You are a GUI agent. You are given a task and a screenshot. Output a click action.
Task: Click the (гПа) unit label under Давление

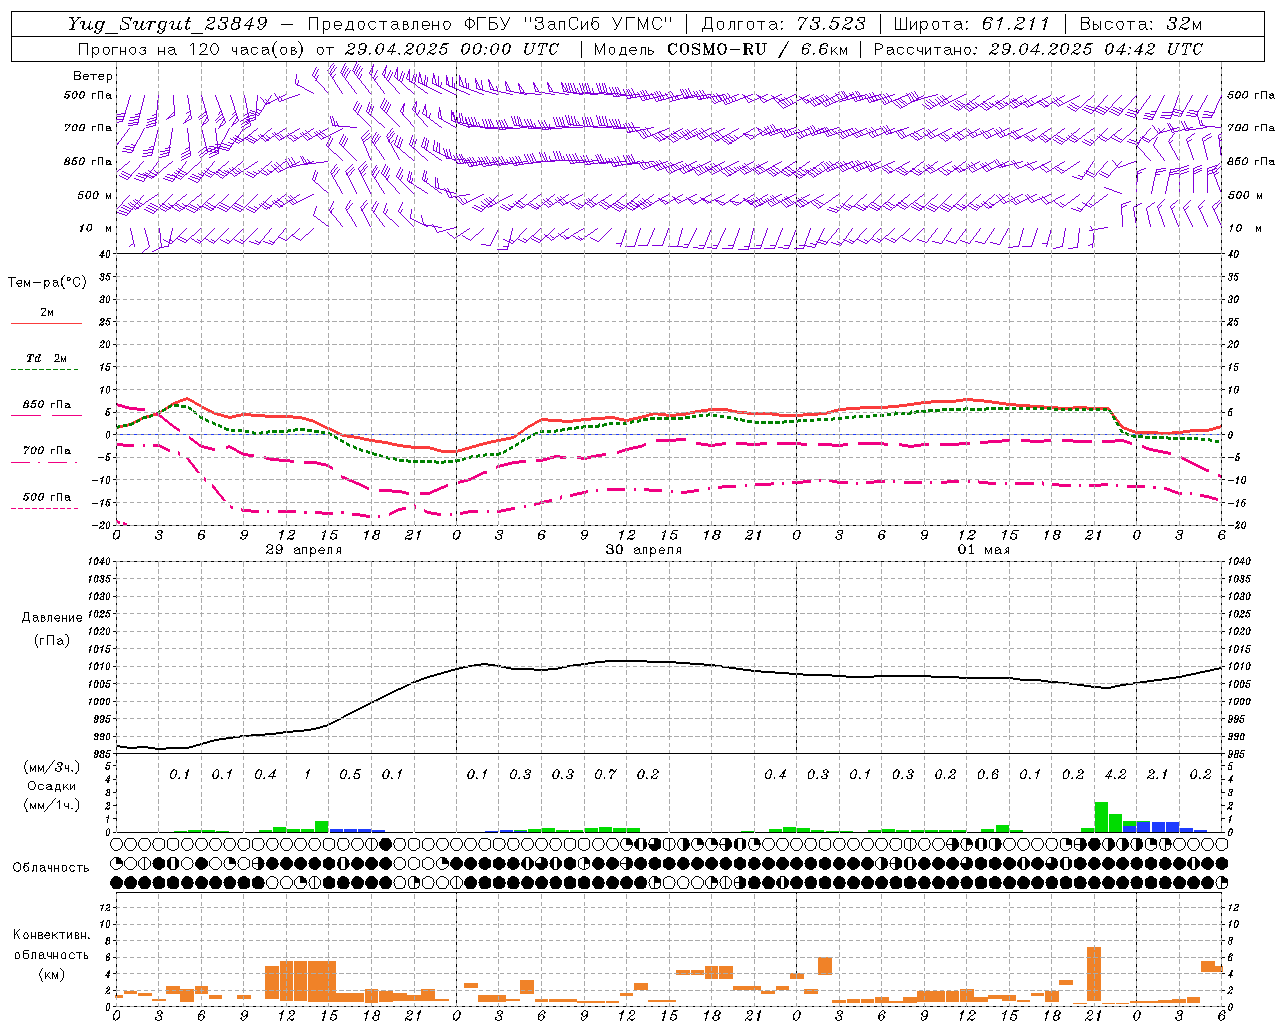pos(52,641)
